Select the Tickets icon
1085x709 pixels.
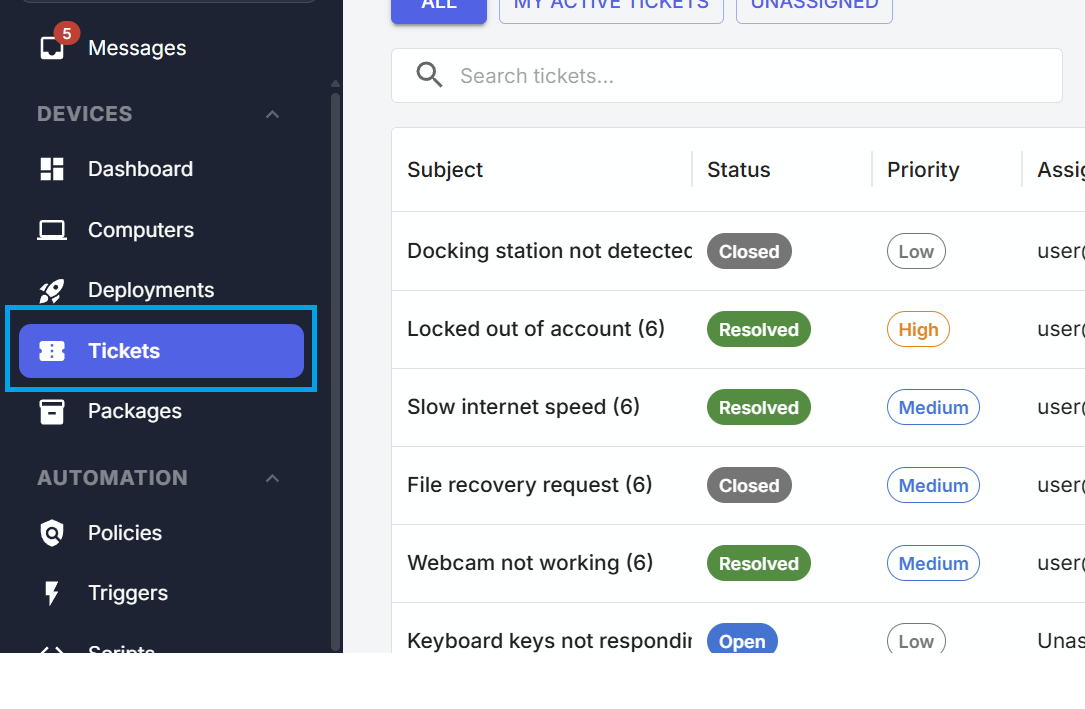pyautogui.click(x=51, y=350)
